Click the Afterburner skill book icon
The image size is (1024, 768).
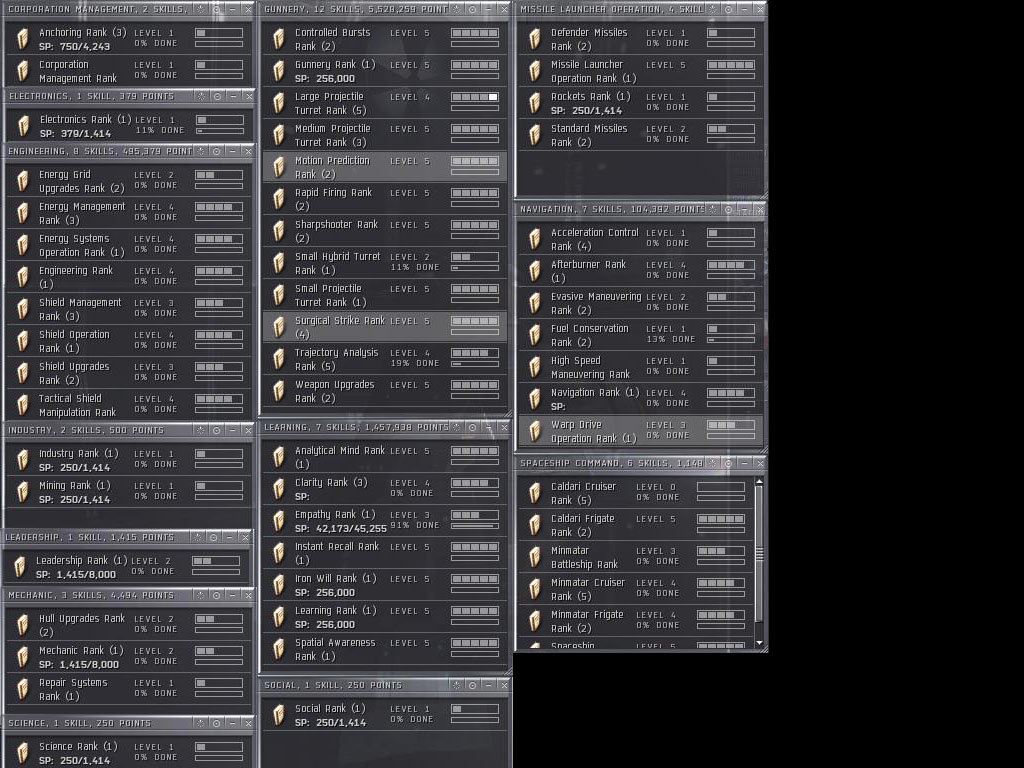coord(535,271)
